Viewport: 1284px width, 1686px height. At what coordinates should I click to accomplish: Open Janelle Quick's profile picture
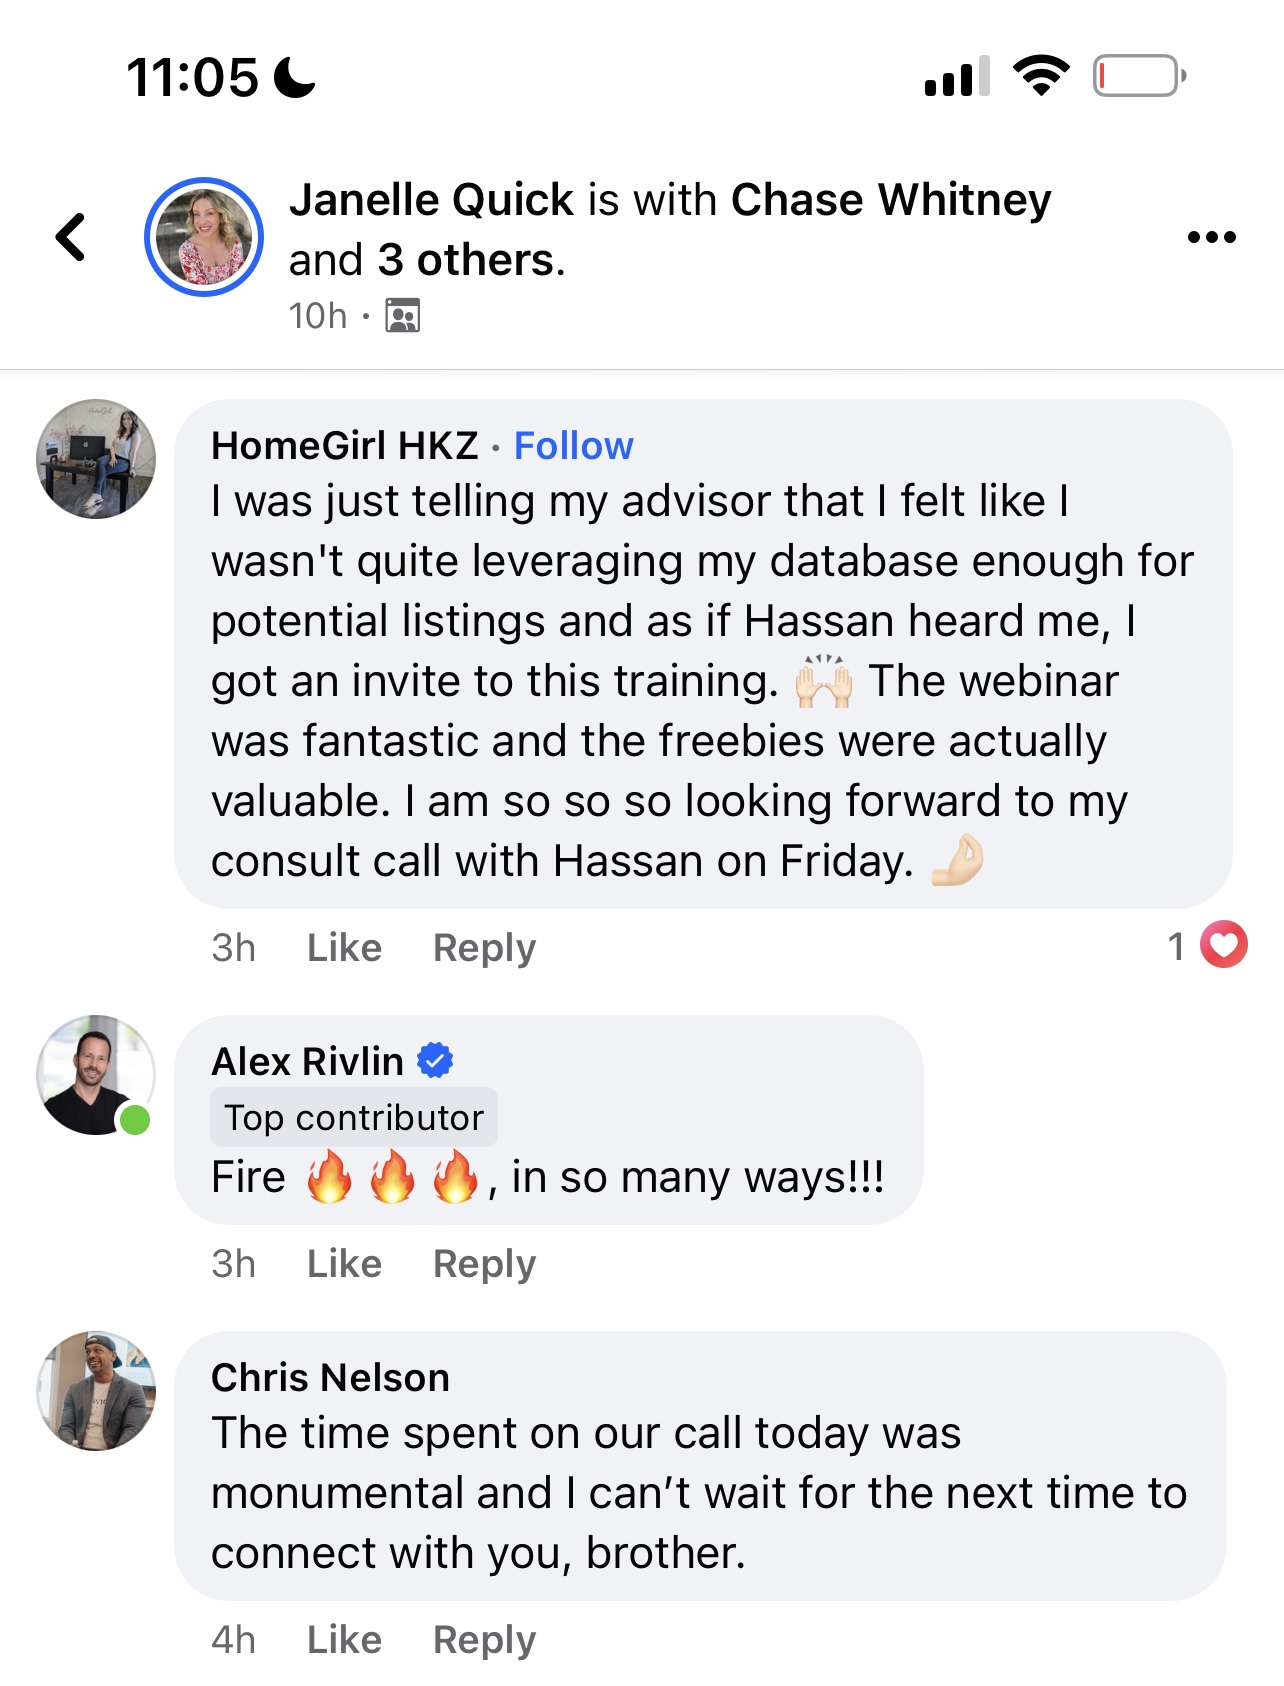click(204, 237)
